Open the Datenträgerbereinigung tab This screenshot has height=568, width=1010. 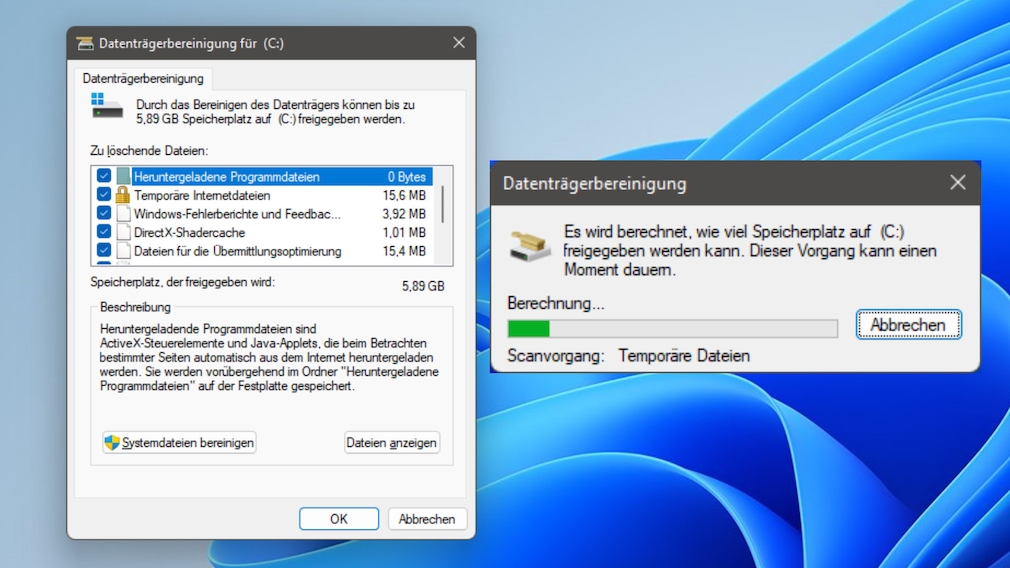coord(143,79)
